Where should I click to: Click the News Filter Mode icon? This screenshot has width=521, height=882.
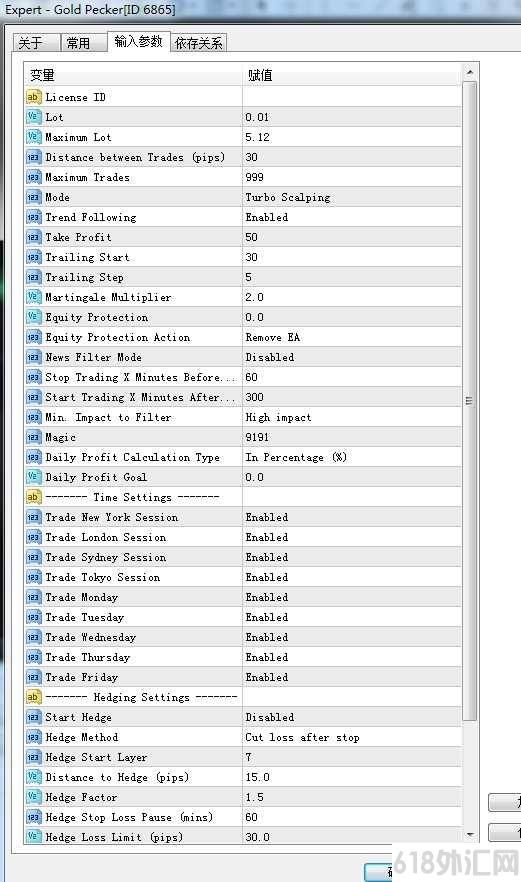[x=33, y=357]
